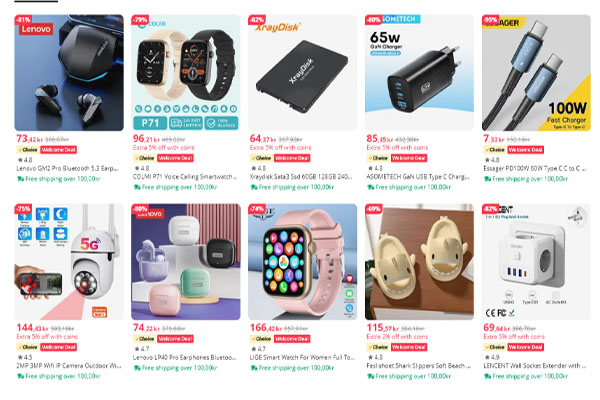Click the 166,42 kr price of LIGE watch

click(267, 328)
